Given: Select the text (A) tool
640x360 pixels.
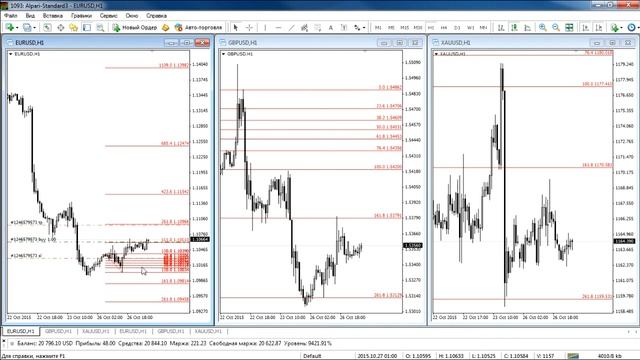Looking at the screenshot, I should pyautogui.click(x=331, y=27).
